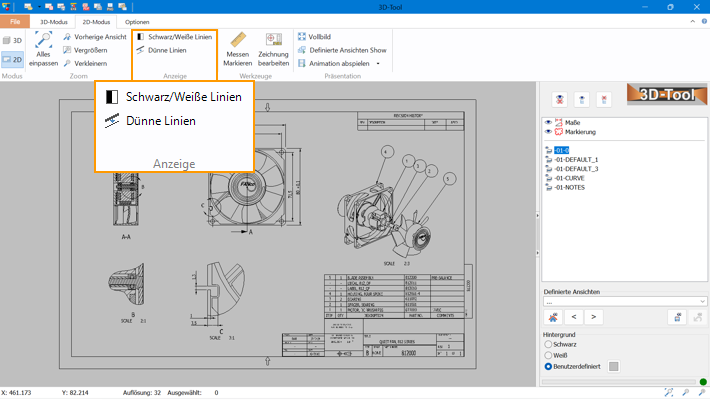Toggle visibility eye for Markierung
Screen dimensions: 710x400
[547, 132]
